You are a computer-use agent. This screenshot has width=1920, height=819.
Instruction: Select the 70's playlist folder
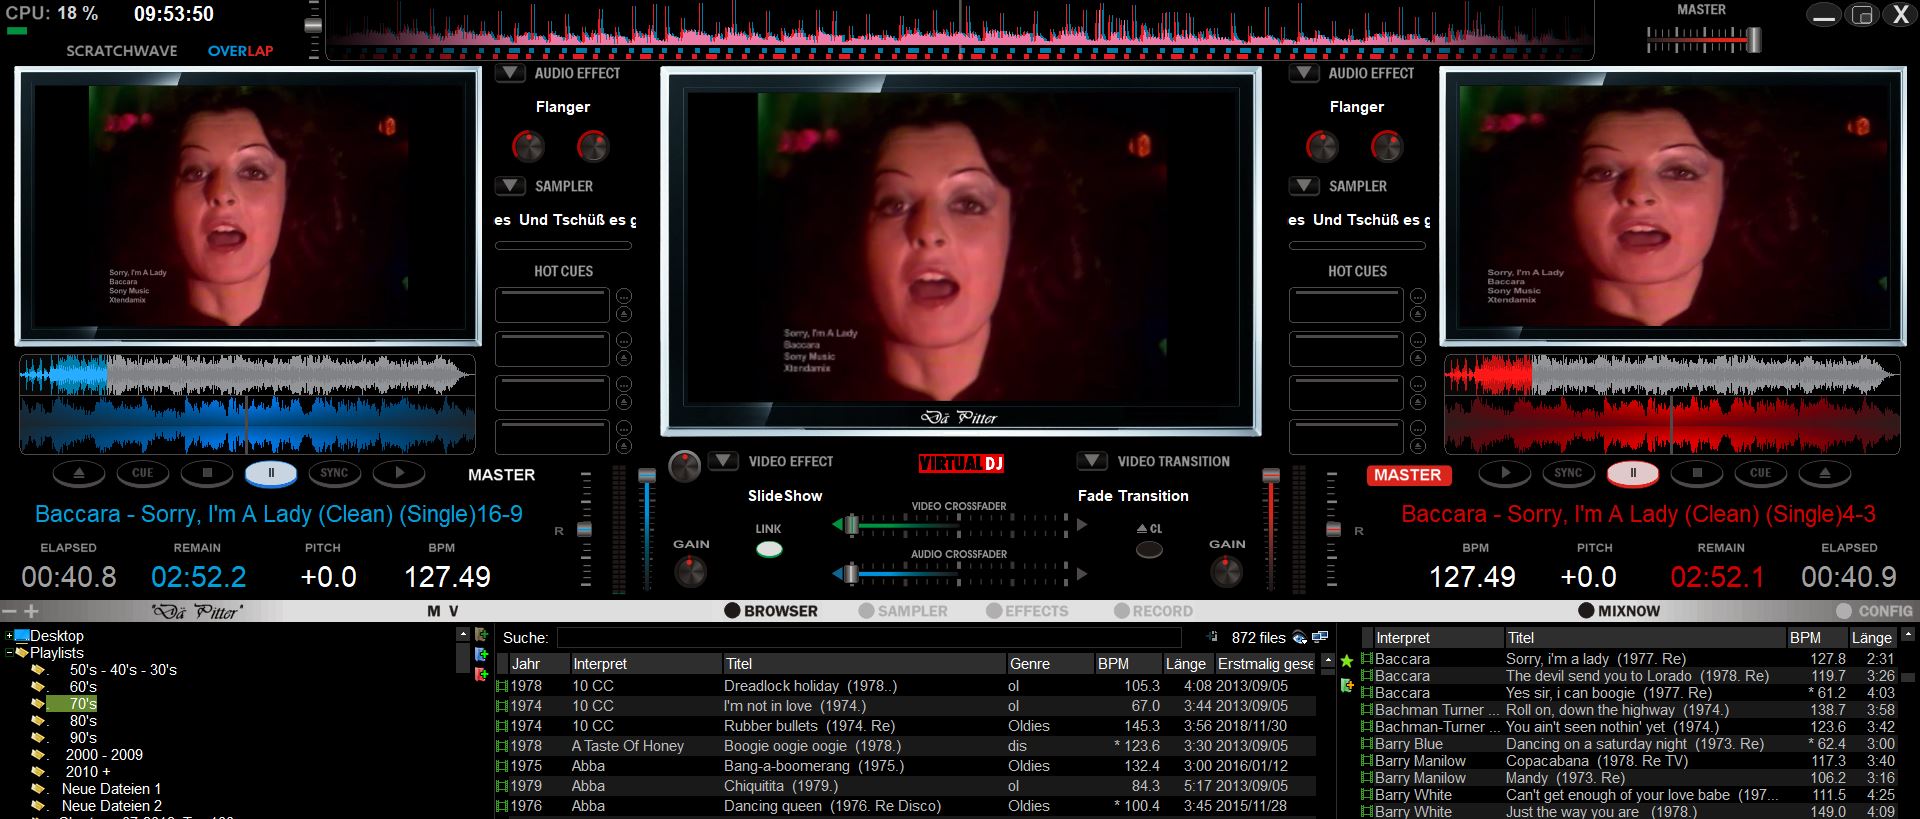pos(83,704)
